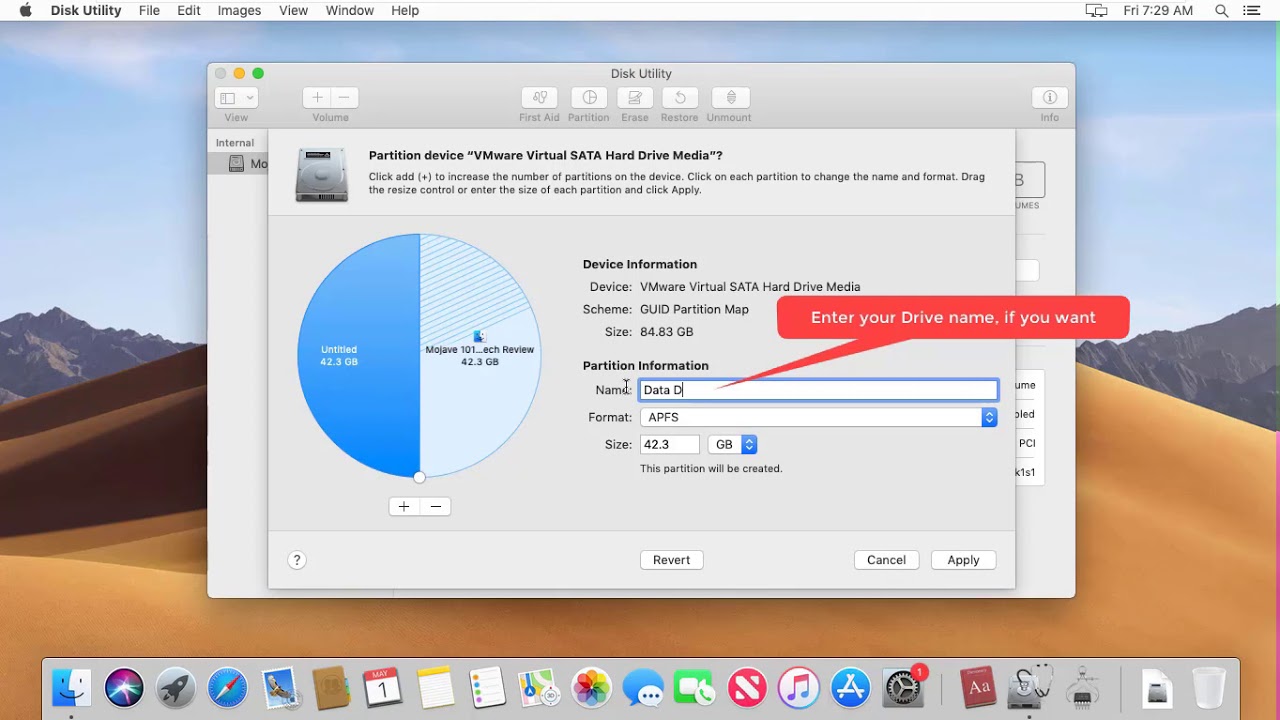The height and width of the screenshot is (720, 1280).
Task: Open the Format APFS dropdown
Action: (818, 417)
